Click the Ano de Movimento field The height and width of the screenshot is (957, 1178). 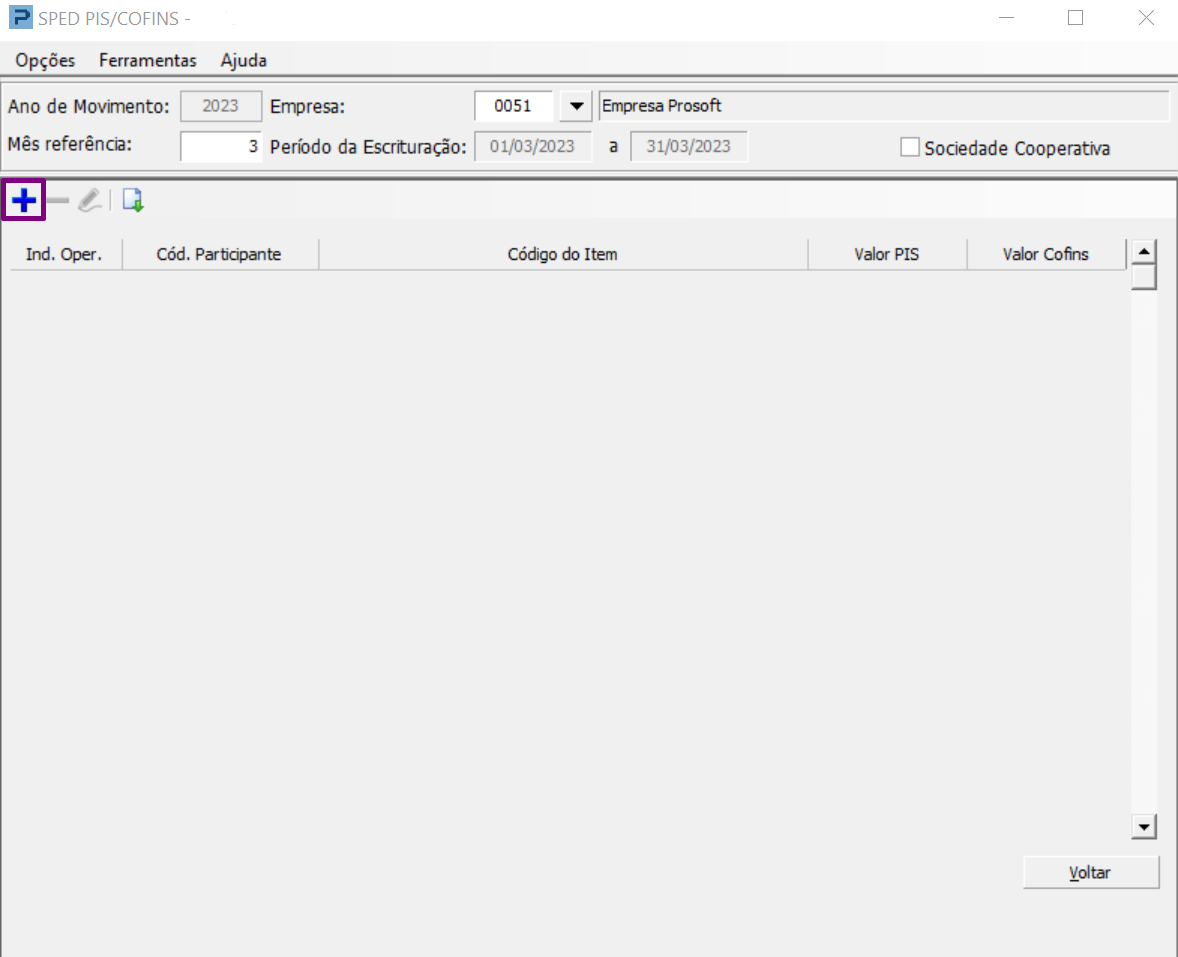click(221, 106)
